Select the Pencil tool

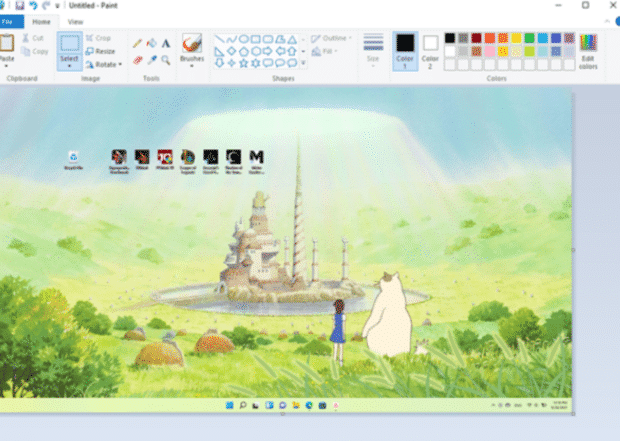[137, 43]
